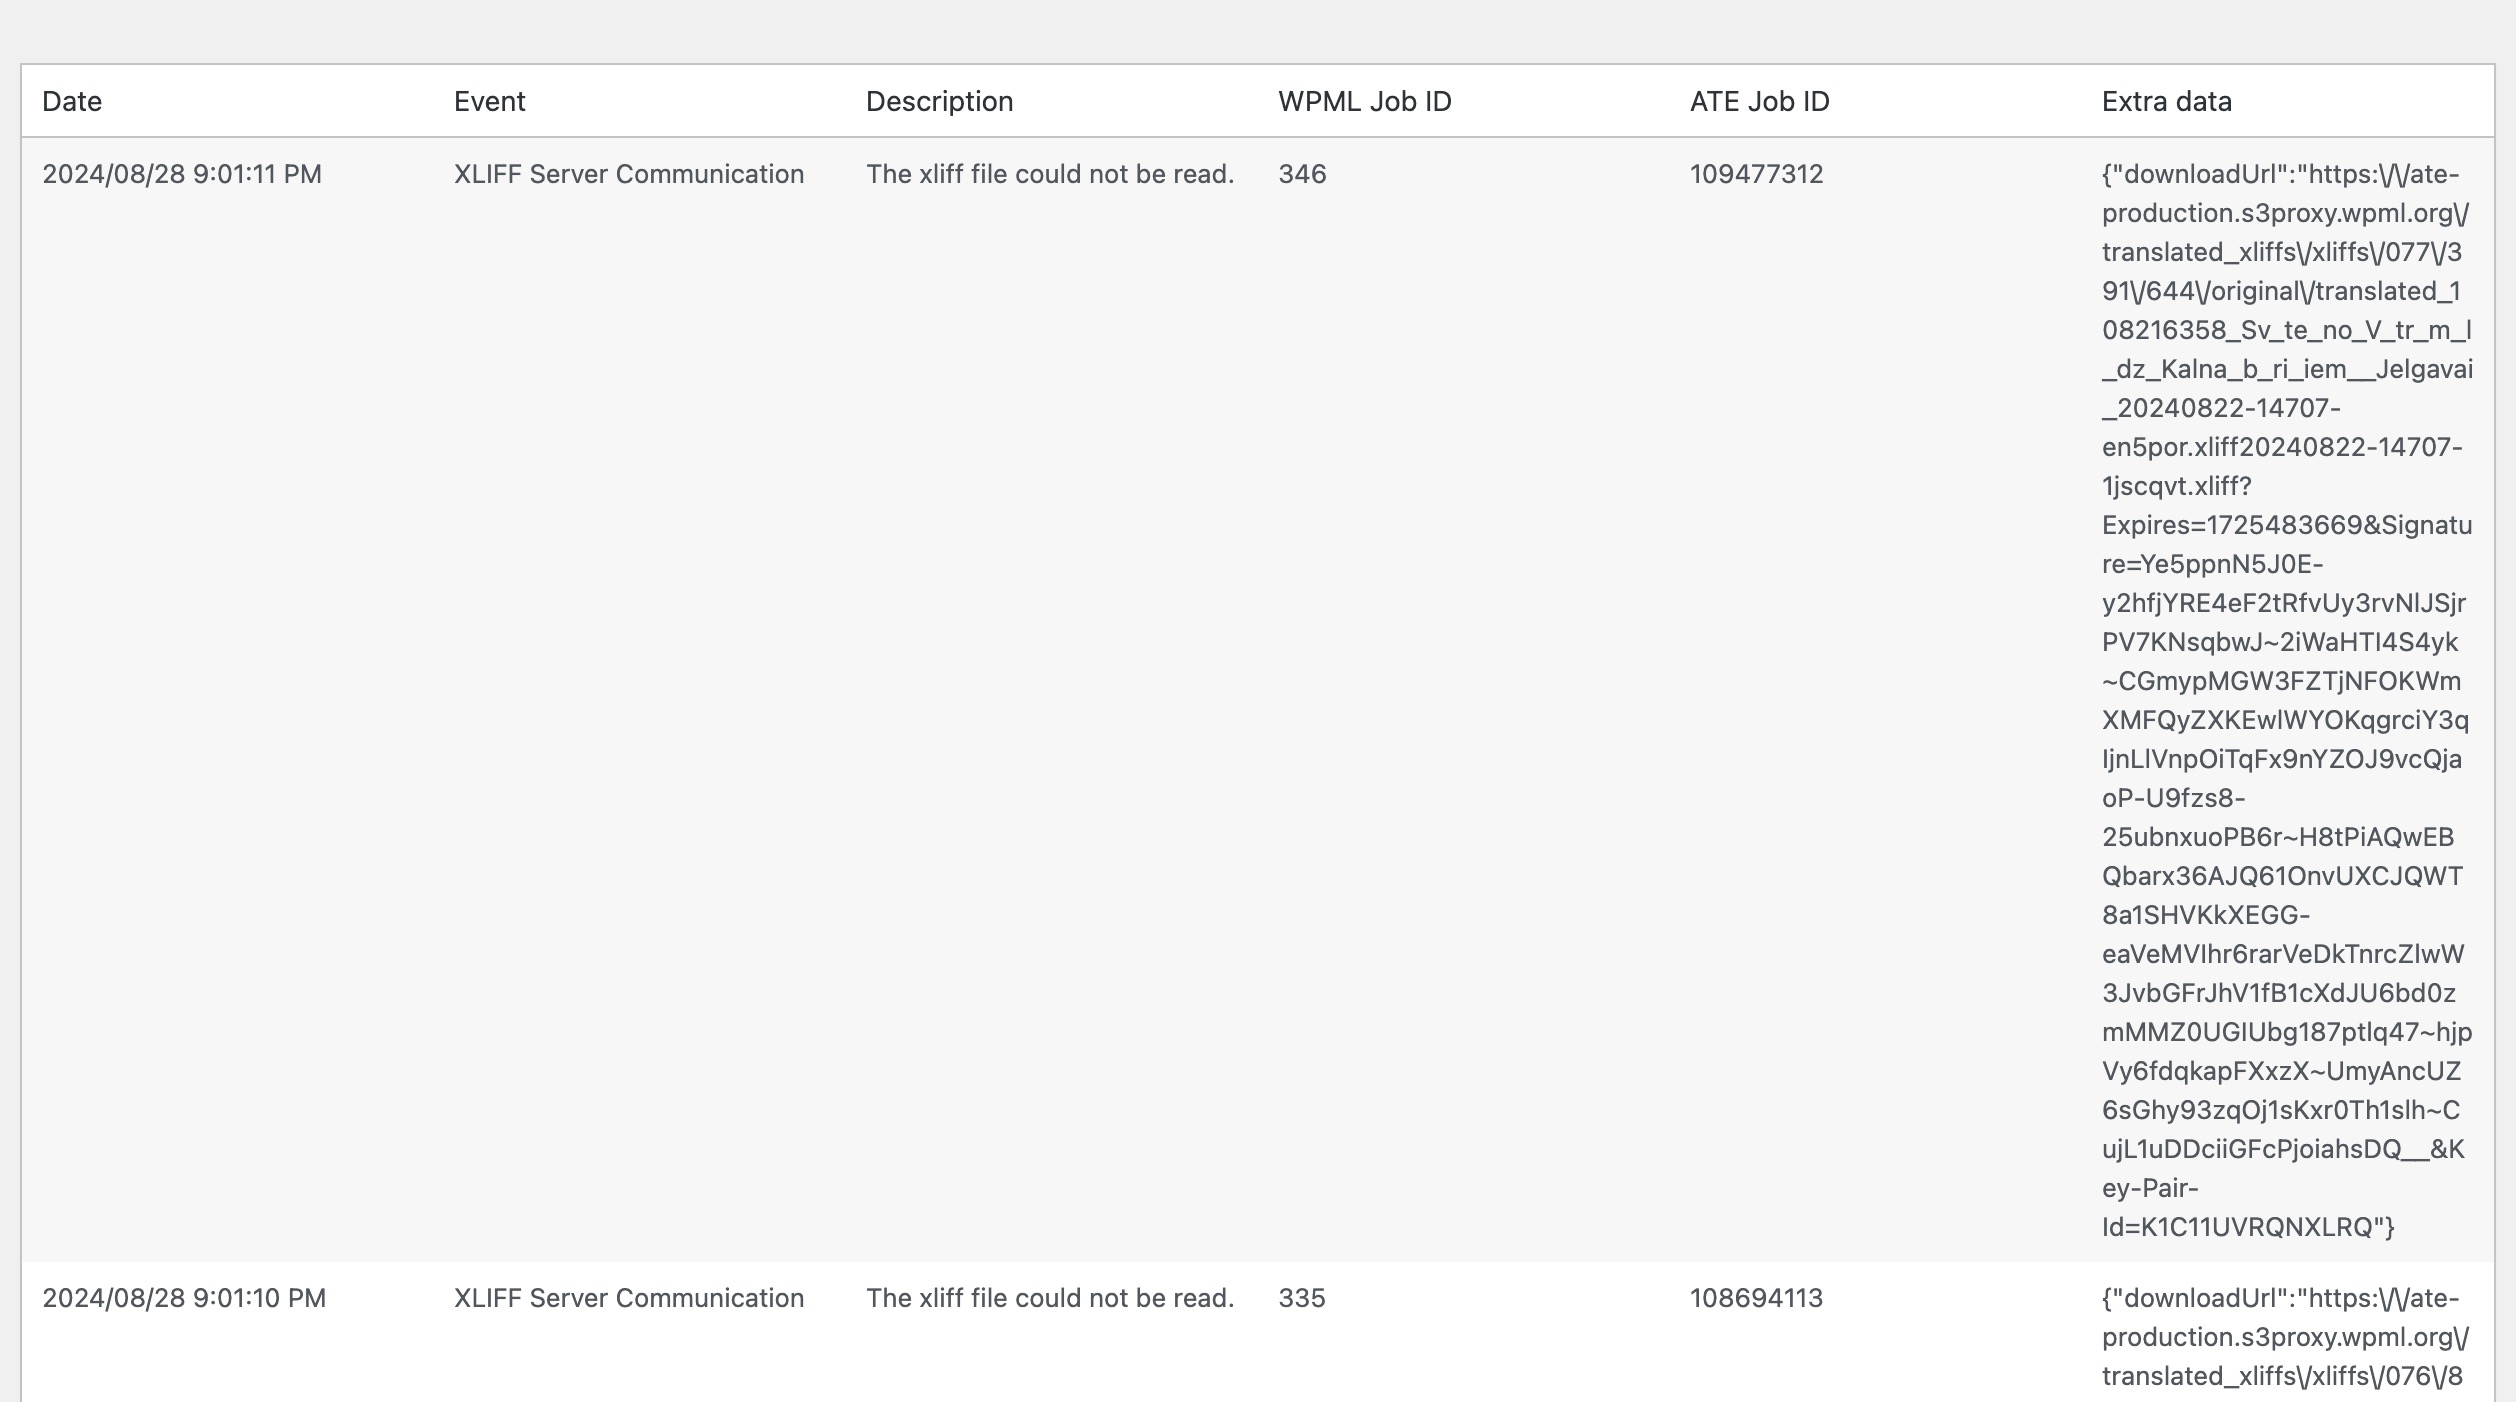Click downloadUrl text in second row
This screenshot has height=1402, width=2516.
2200,1298
